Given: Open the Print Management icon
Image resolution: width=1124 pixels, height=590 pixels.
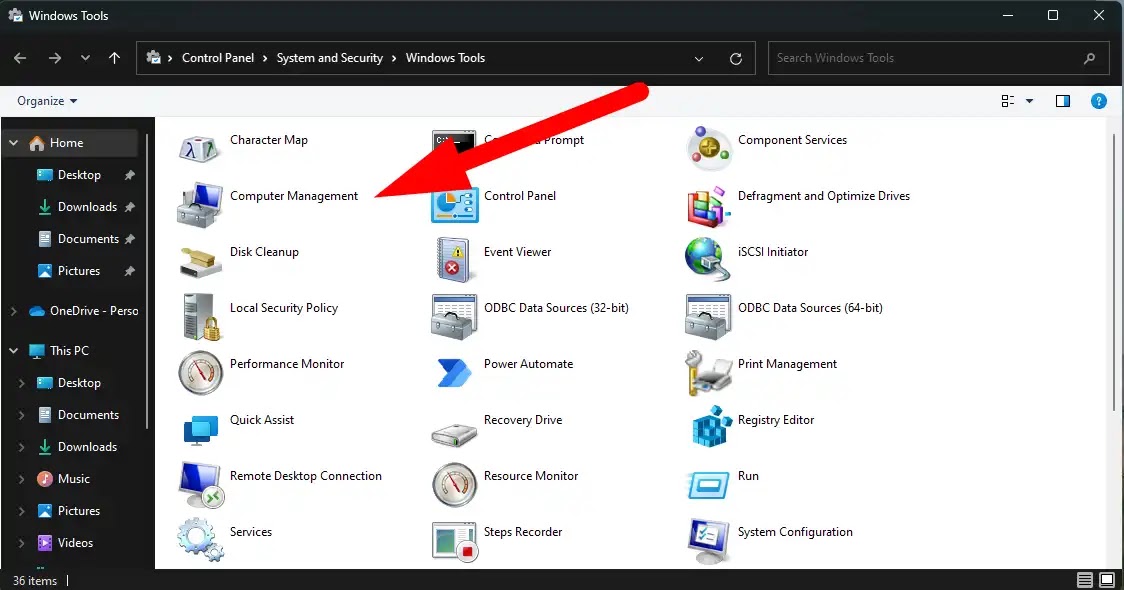Looking at the screenshot, I should [x=708, y=373].
